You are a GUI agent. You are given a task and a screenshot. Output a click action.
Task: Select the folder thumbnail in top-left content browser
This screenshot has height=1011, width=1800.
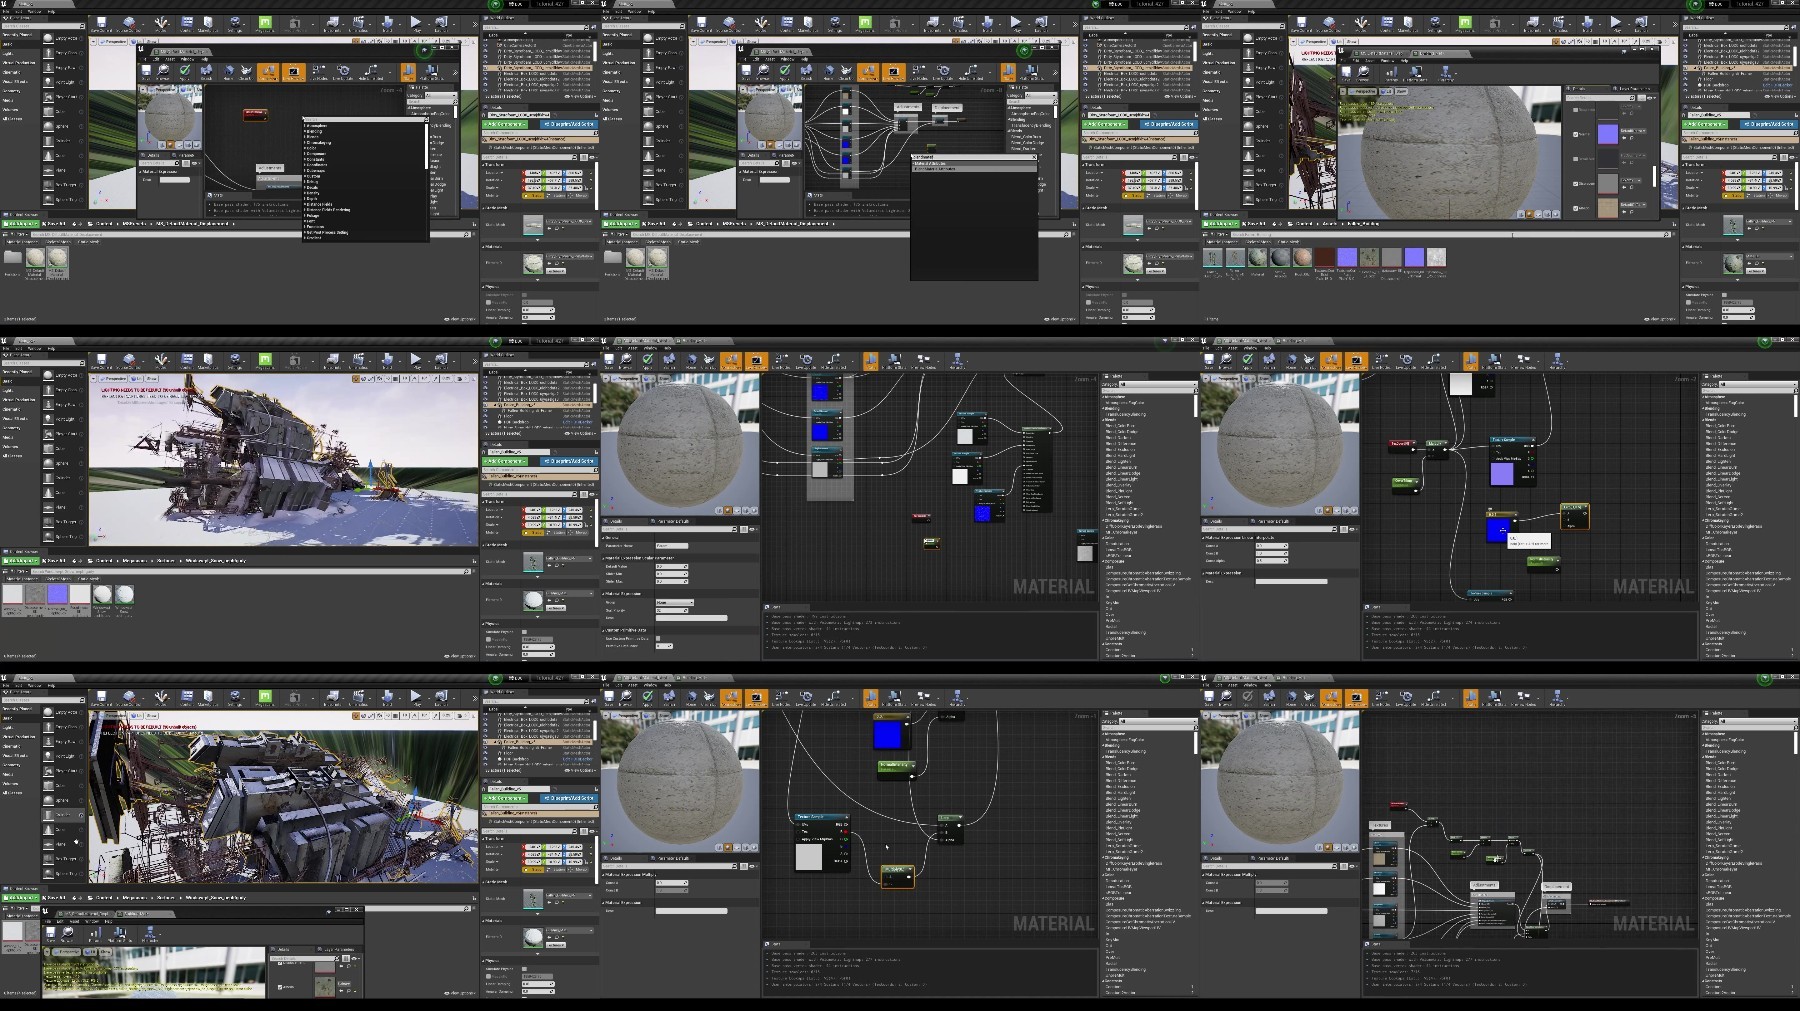(12, 258)
